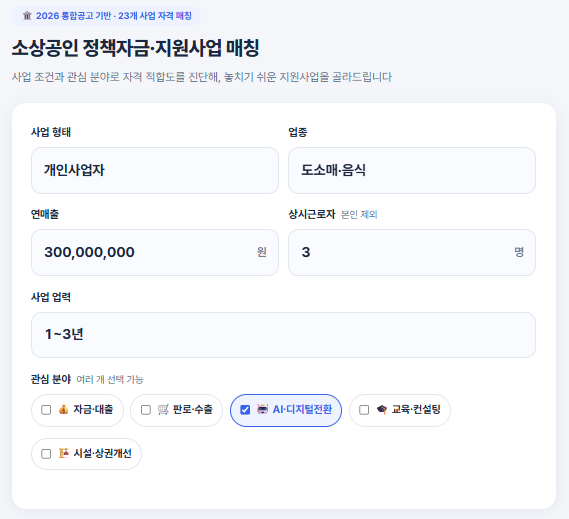The image size is (569, 519).
Task: Check the 판로·수출 checkbox
Action: coord(146,410)
